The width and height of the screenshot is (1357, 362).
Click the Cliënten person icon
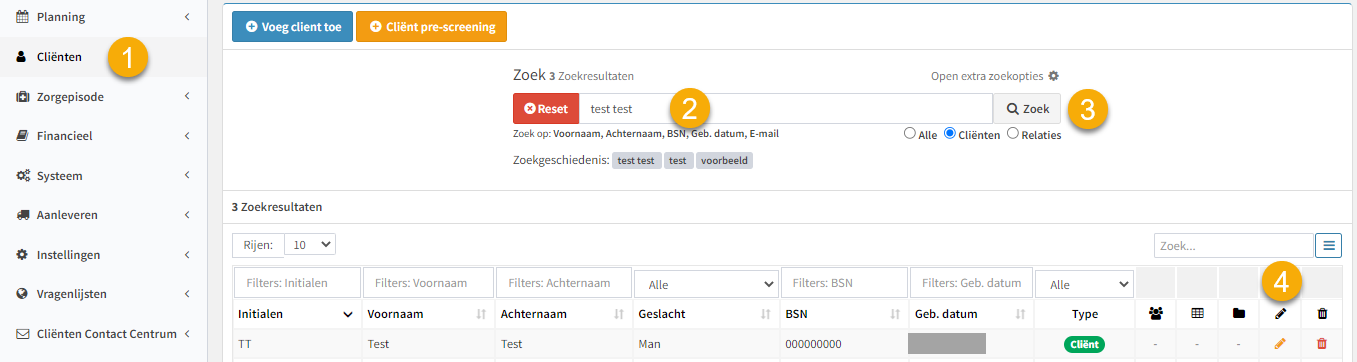click(22, 57)
